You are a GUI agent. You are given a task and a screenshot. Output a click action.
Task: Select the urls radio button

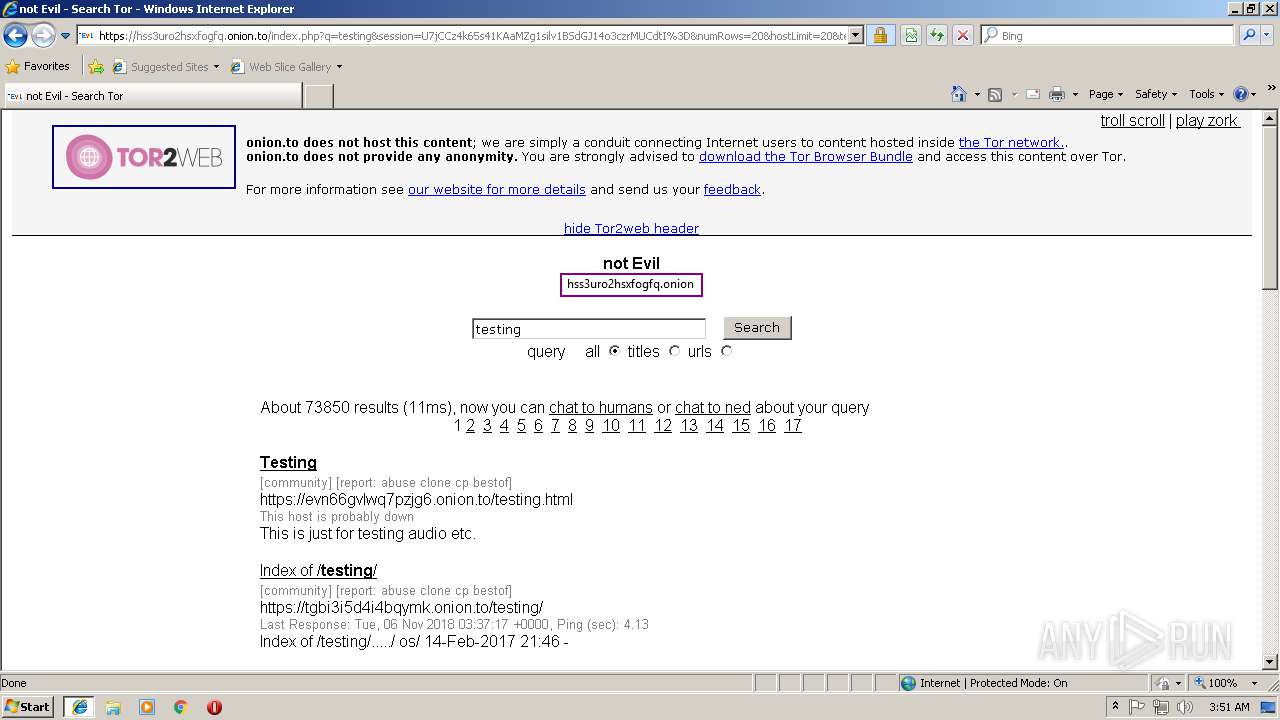tap(726, 351)
